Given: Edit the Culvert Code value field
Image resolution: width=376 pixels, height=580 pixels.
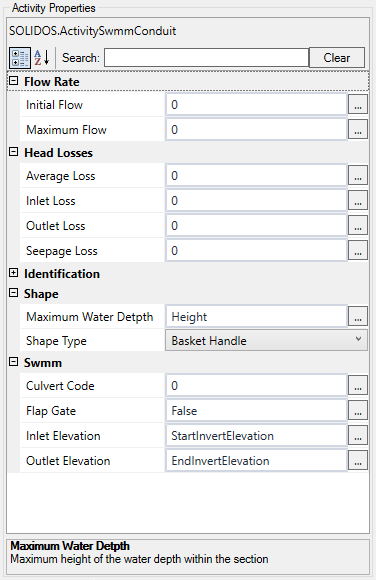Looking at the screenshot, I should 256,386.
